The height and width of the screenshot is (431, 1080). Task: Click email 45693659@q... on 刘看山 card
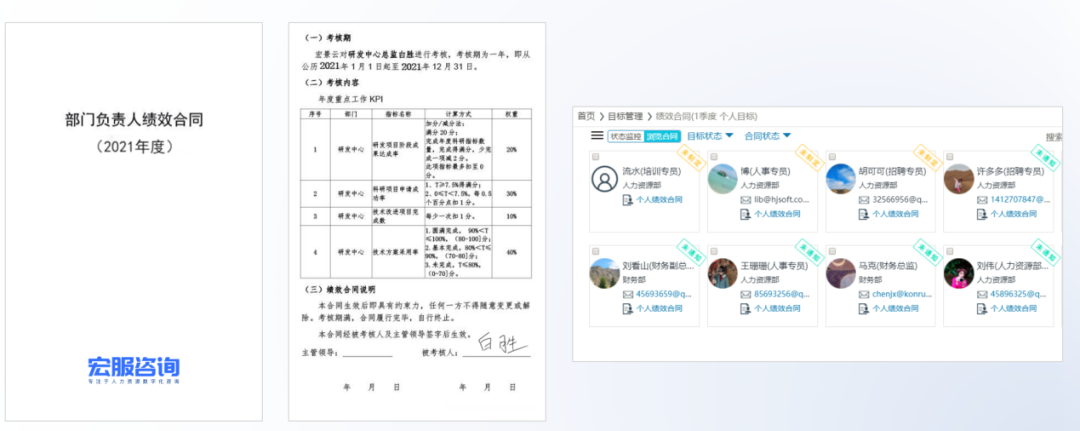(x=663, y=294)
